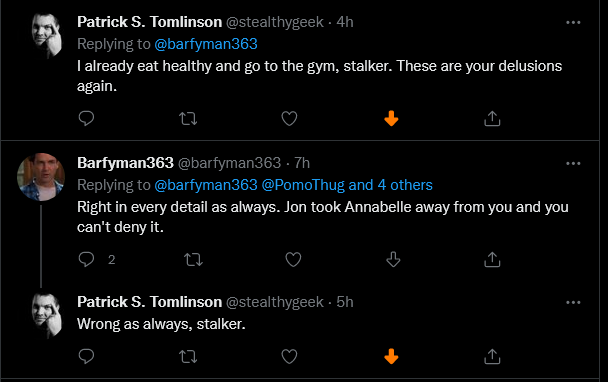Reply to 'Wrong as always, stalker' tweet
The height and width of the screenshot is (382, 608).
86,356
